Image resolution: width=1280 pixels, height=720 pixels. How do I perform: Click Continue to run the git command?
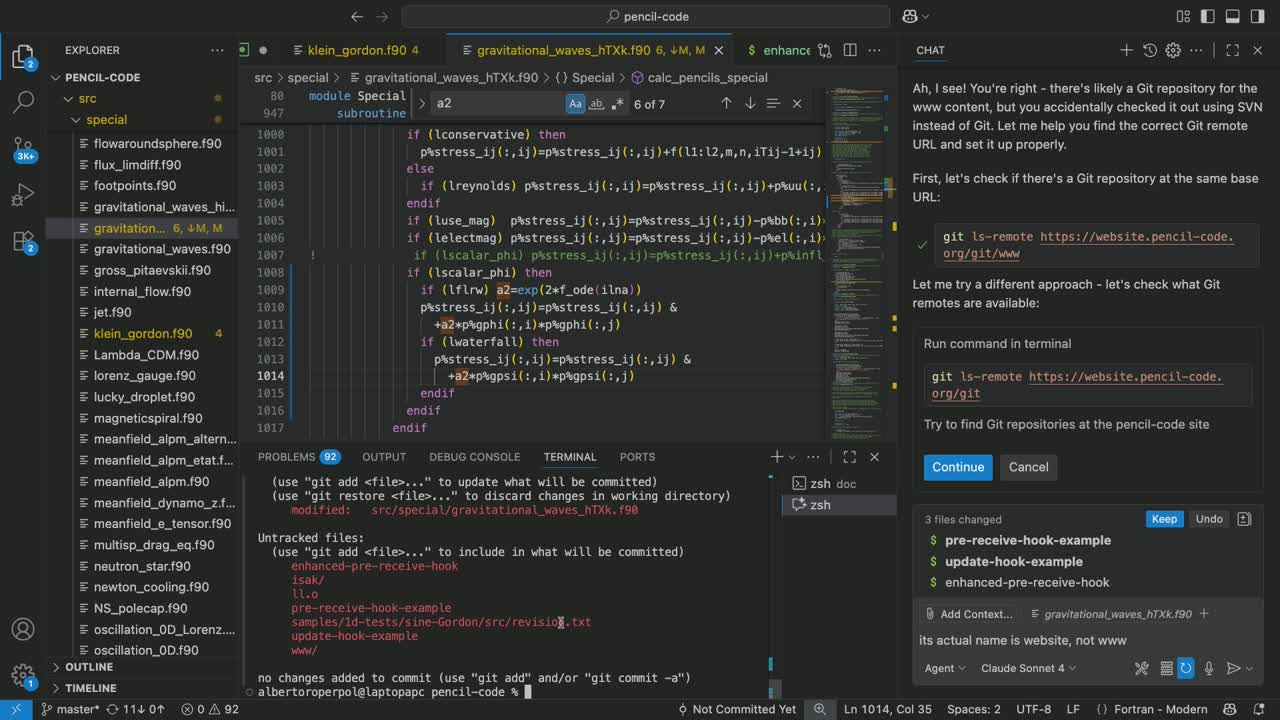[x=957, y=467]
